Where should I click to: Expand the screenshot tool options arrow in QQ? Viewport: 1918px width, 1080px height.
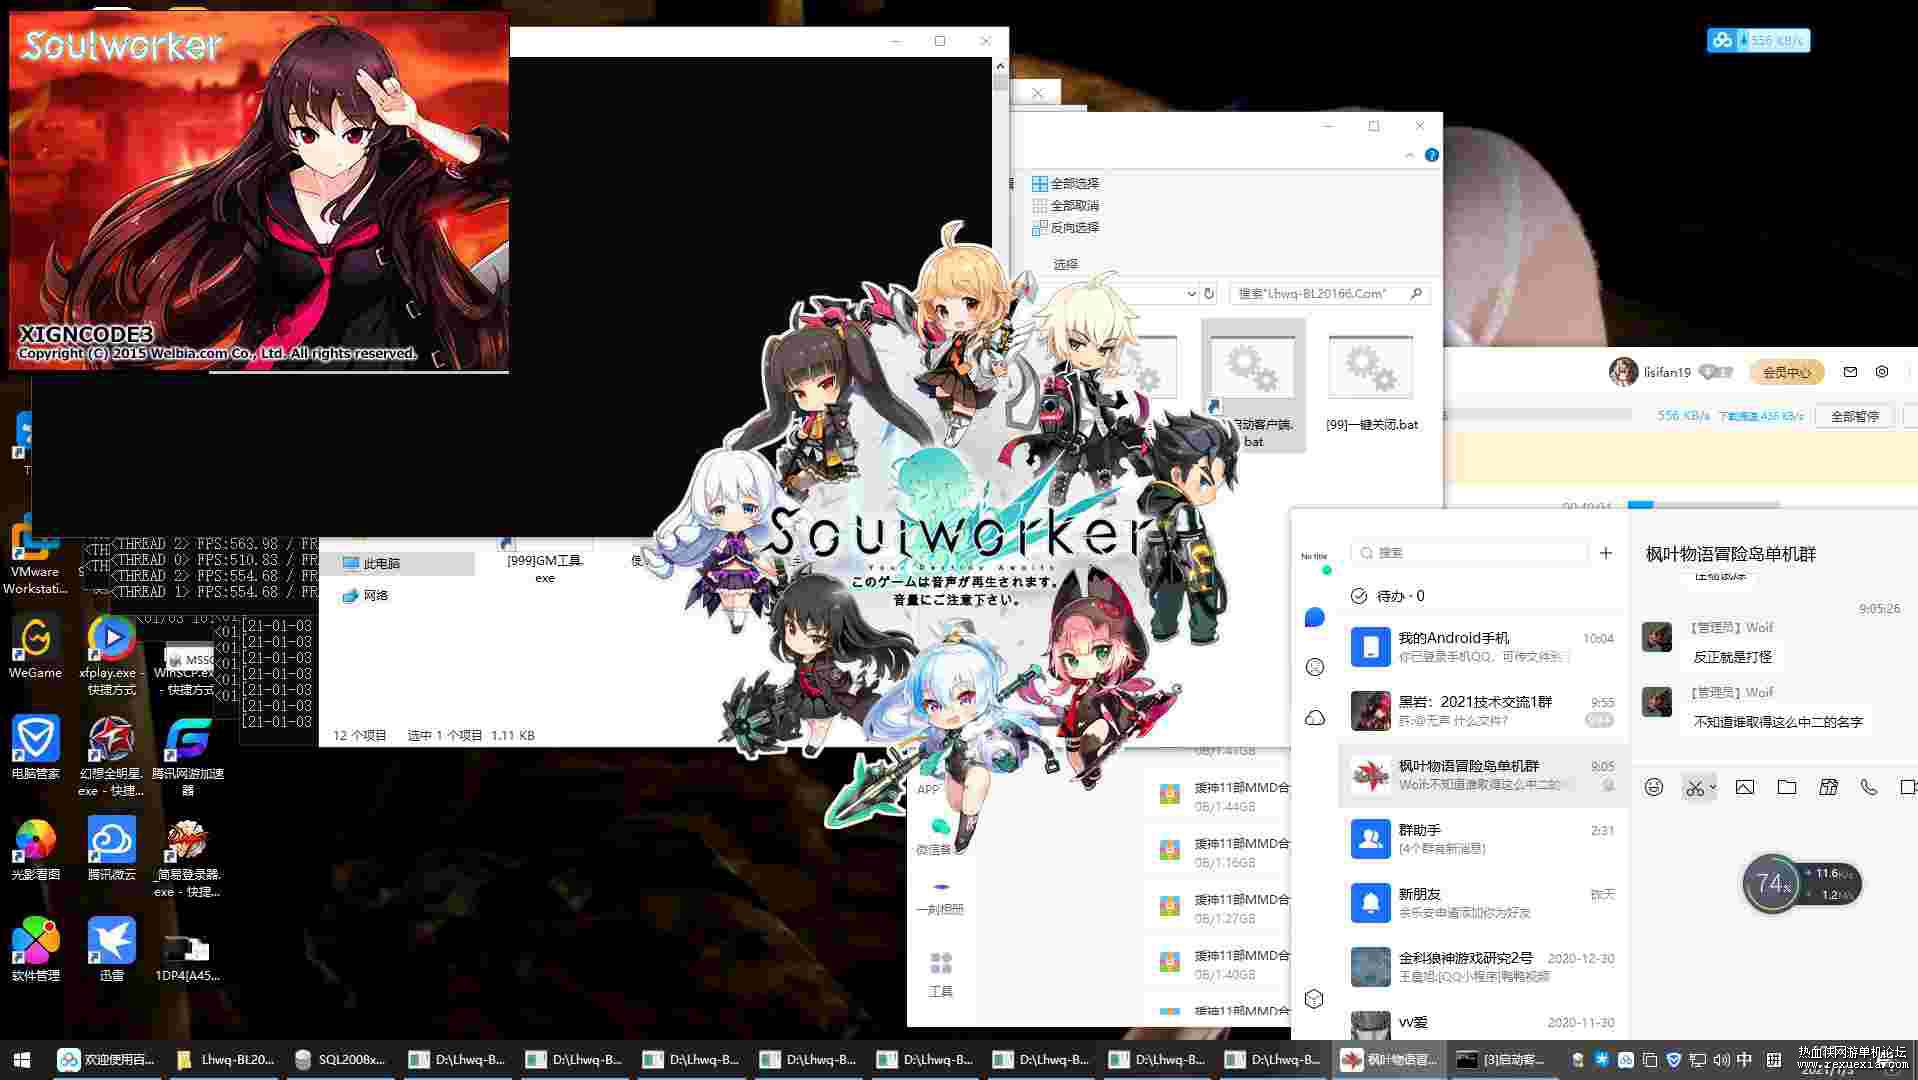tap(1712, 788)
